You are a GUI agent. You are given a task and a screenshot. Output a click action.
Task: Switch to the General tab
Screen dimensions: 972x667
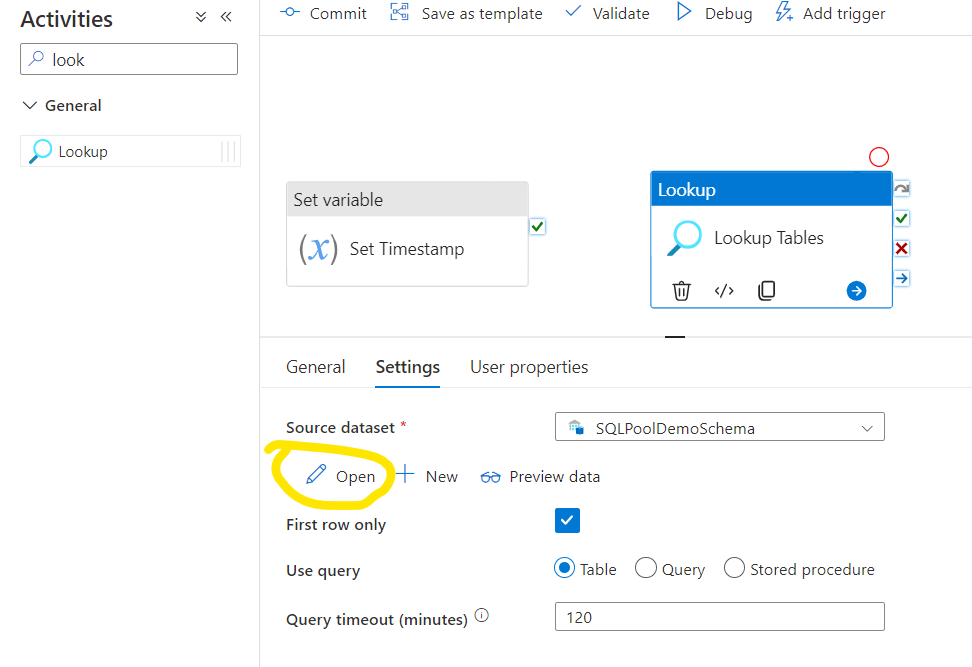[315, 367]
